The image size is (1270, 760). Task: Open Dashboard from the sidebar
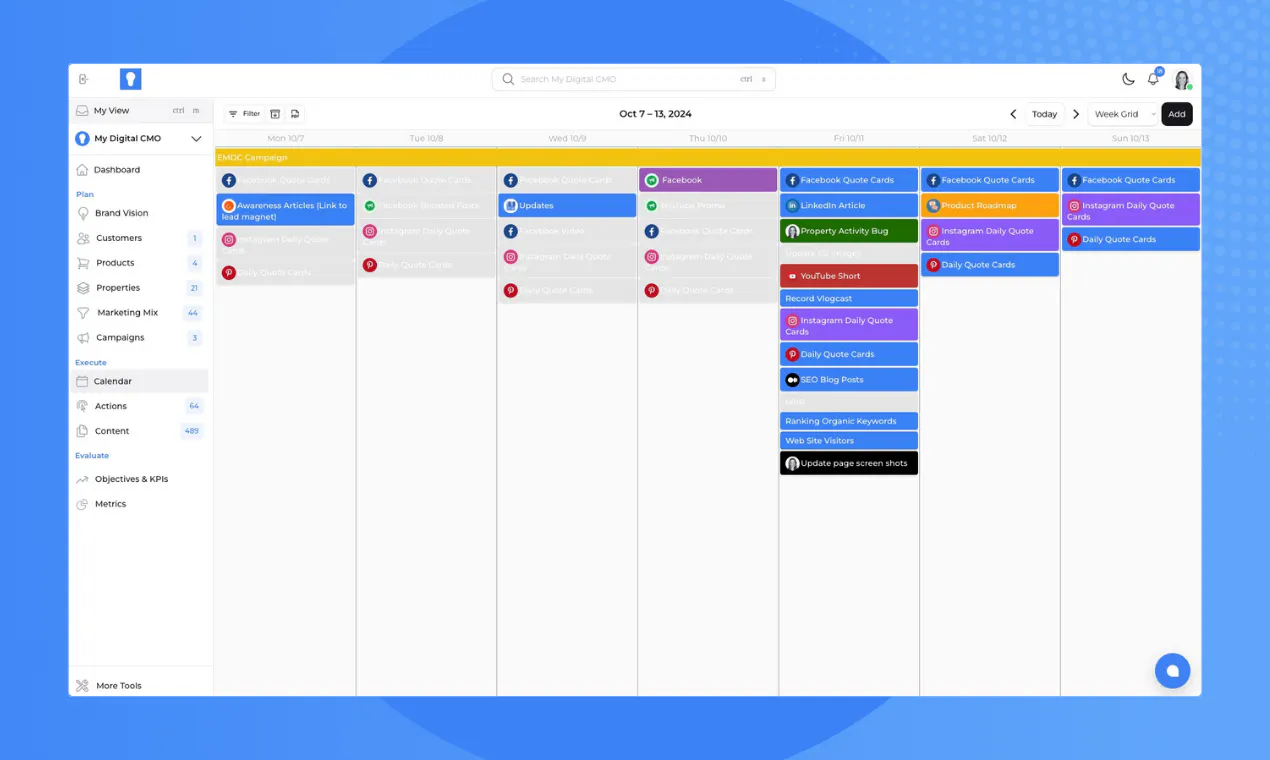click(140, 170)
